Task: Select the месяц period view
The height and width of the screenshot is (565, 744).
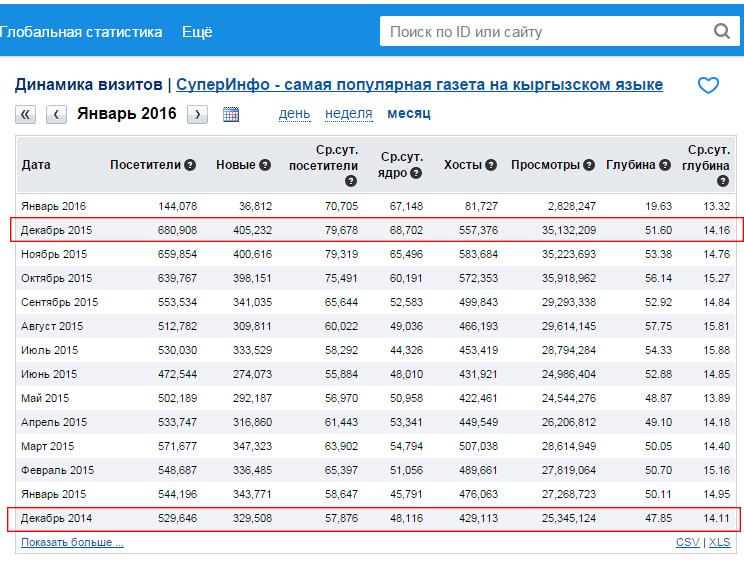Action: pyautogui.click(x=409, y=114)
